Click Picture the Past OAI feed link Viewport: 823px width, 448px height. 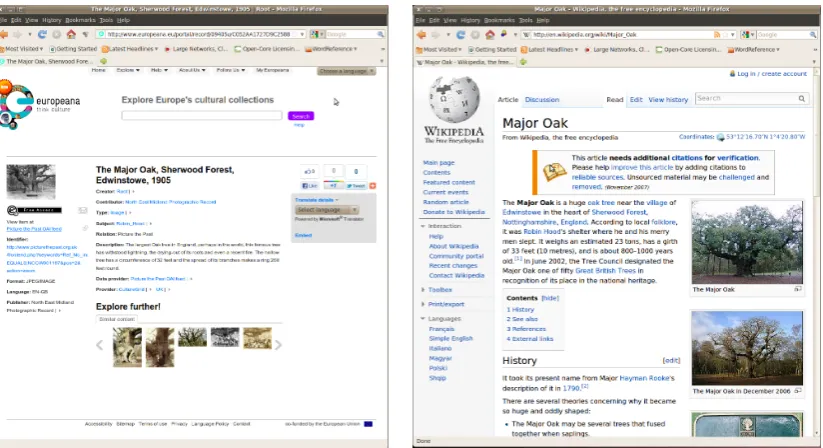34,229
